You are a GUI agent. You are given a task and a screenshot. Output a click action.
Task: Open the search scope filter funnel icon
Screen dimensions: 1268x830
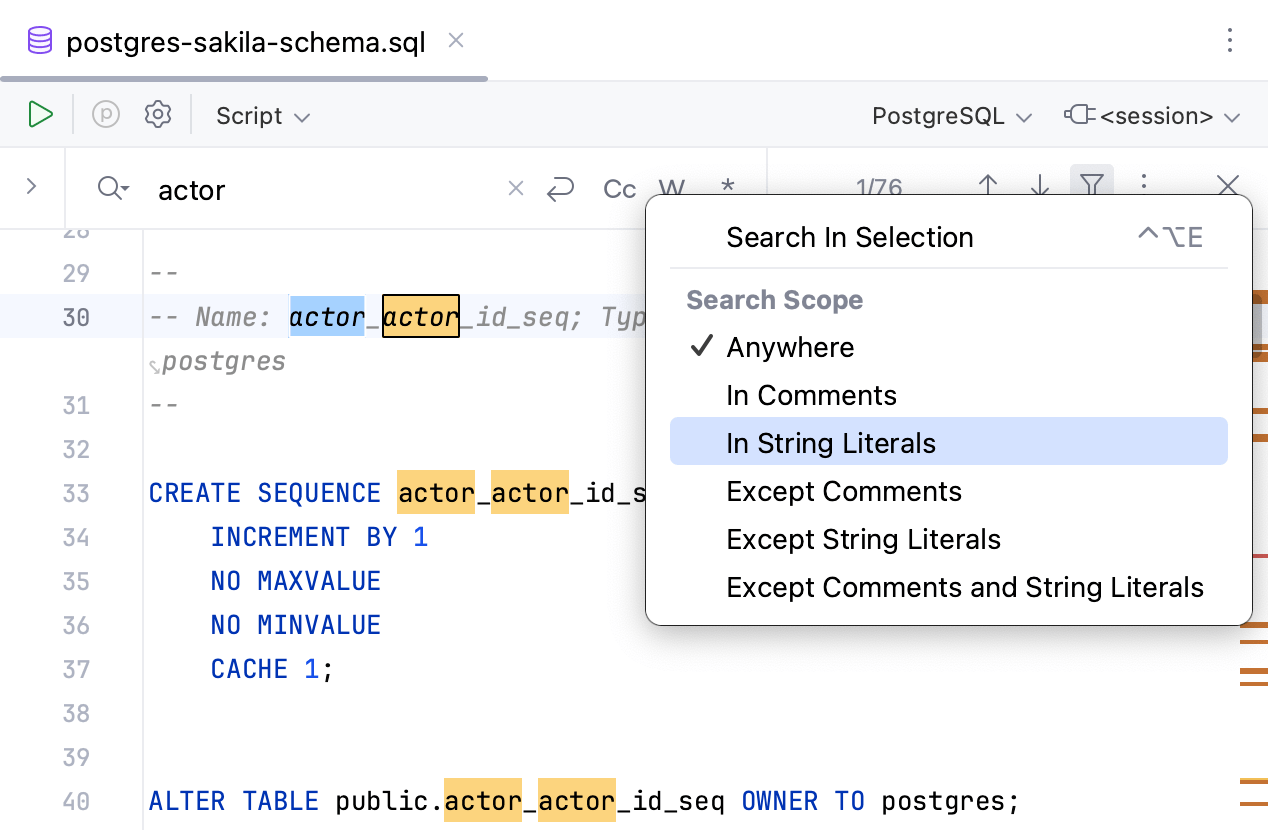(x=1092, y=187)
